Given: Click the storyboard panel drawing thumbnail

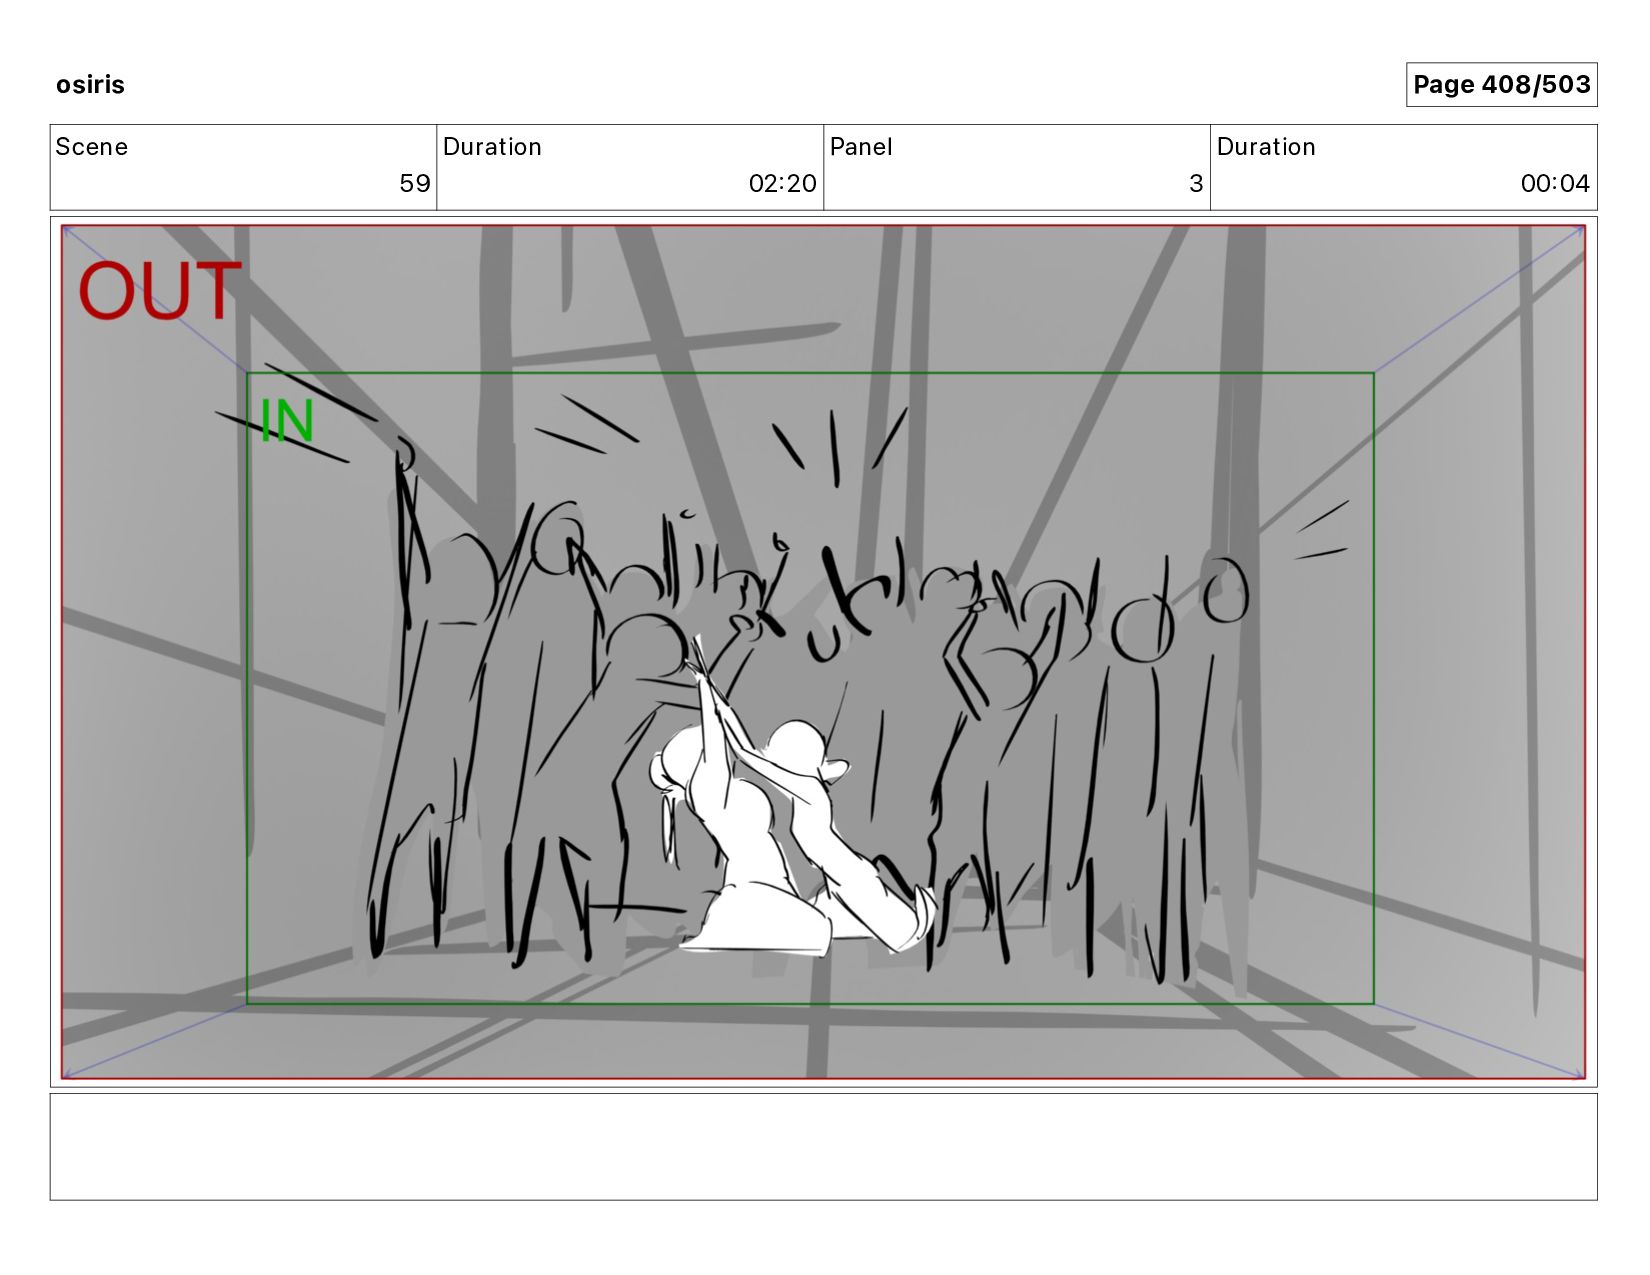Looking at the screenshot, I should (823, 652).
